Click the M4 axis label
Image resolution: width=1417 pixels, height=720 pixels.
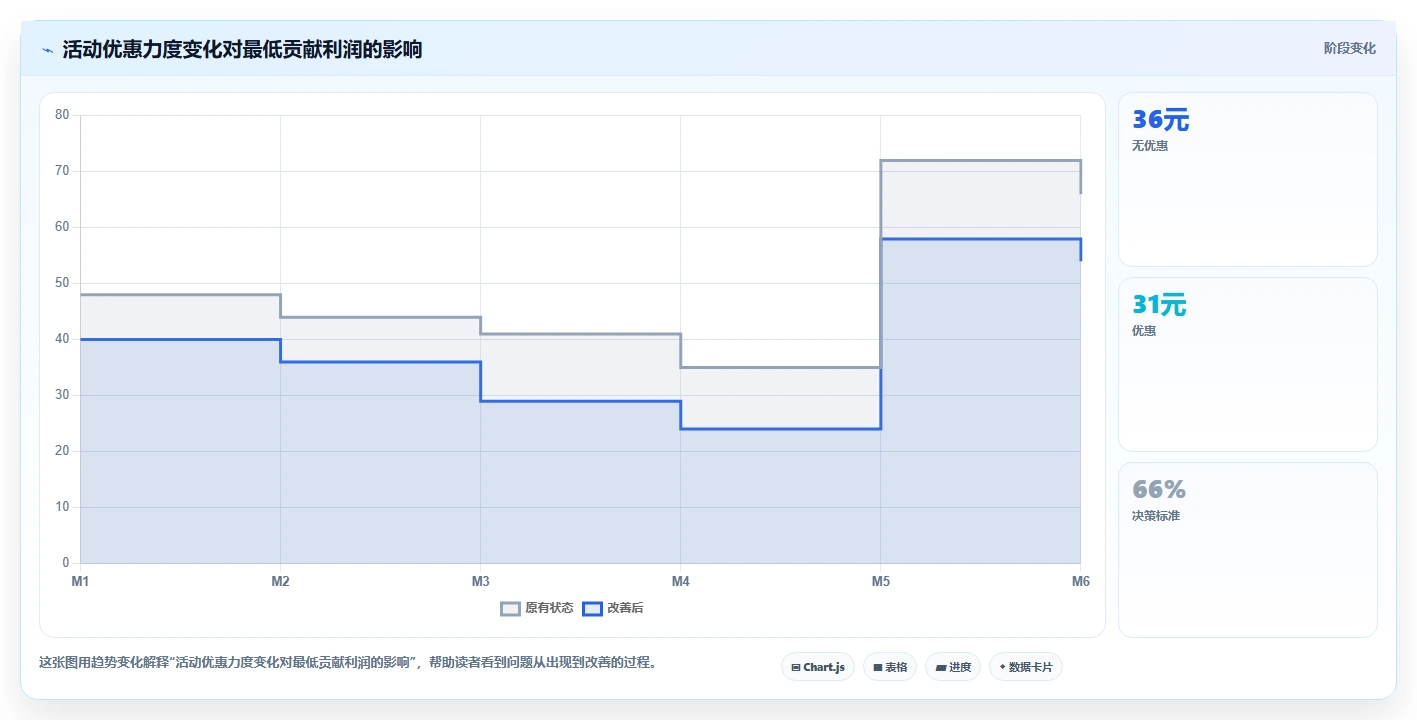click(680, 581)
